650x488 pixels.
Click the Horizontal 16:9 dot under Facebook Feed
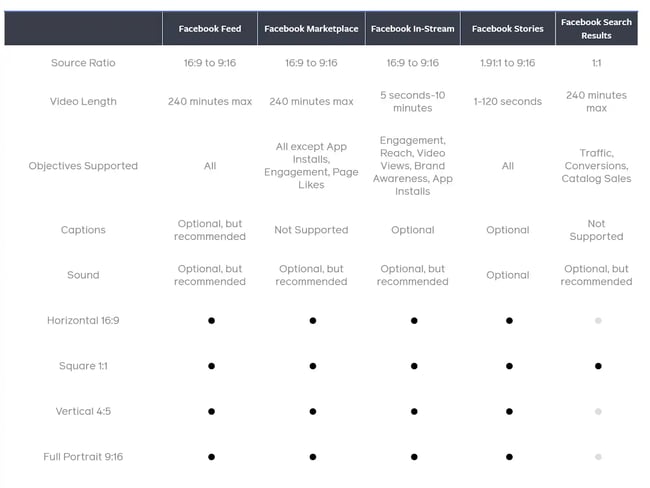coord(211,320)
